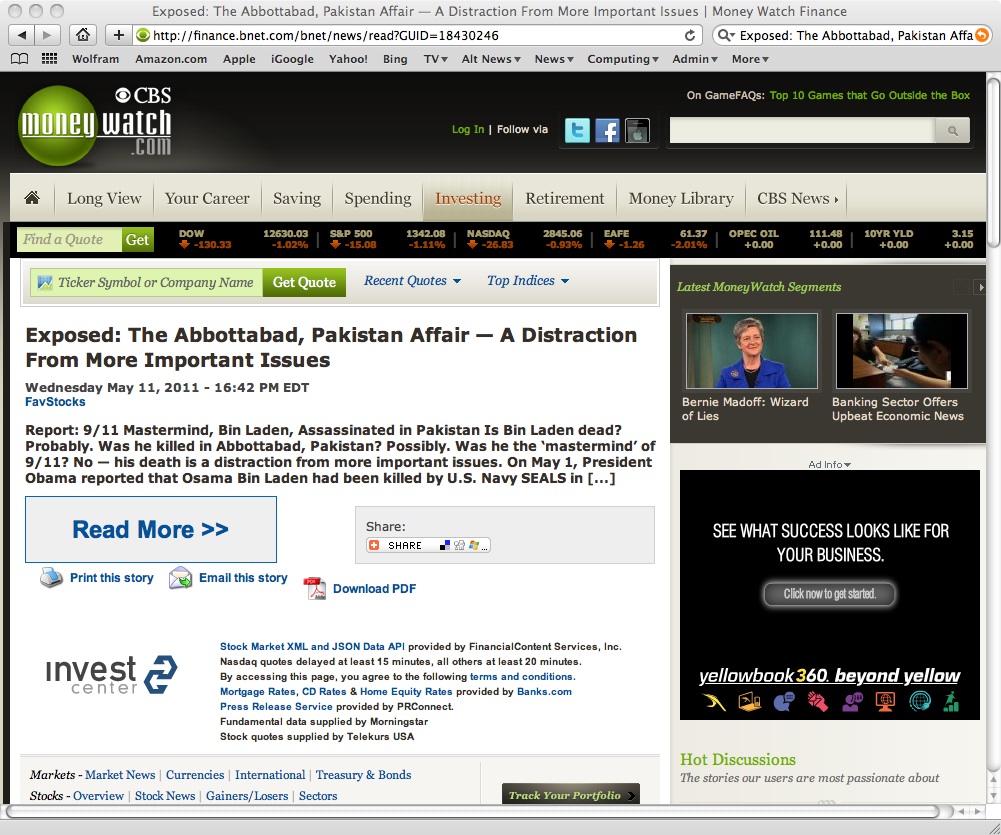This screenshot has width=1001, height=835.
Task: Play the Bernie Madoff: Wizard of Lies video
Action: 751,350
